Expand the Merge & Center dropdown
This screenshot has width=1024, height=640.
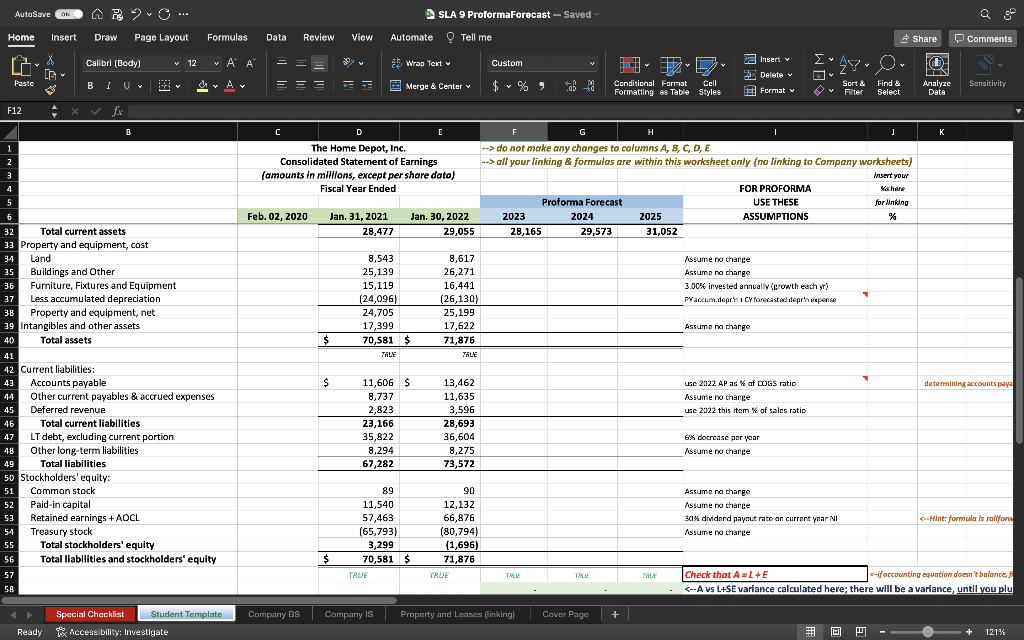tap(468, 86)
